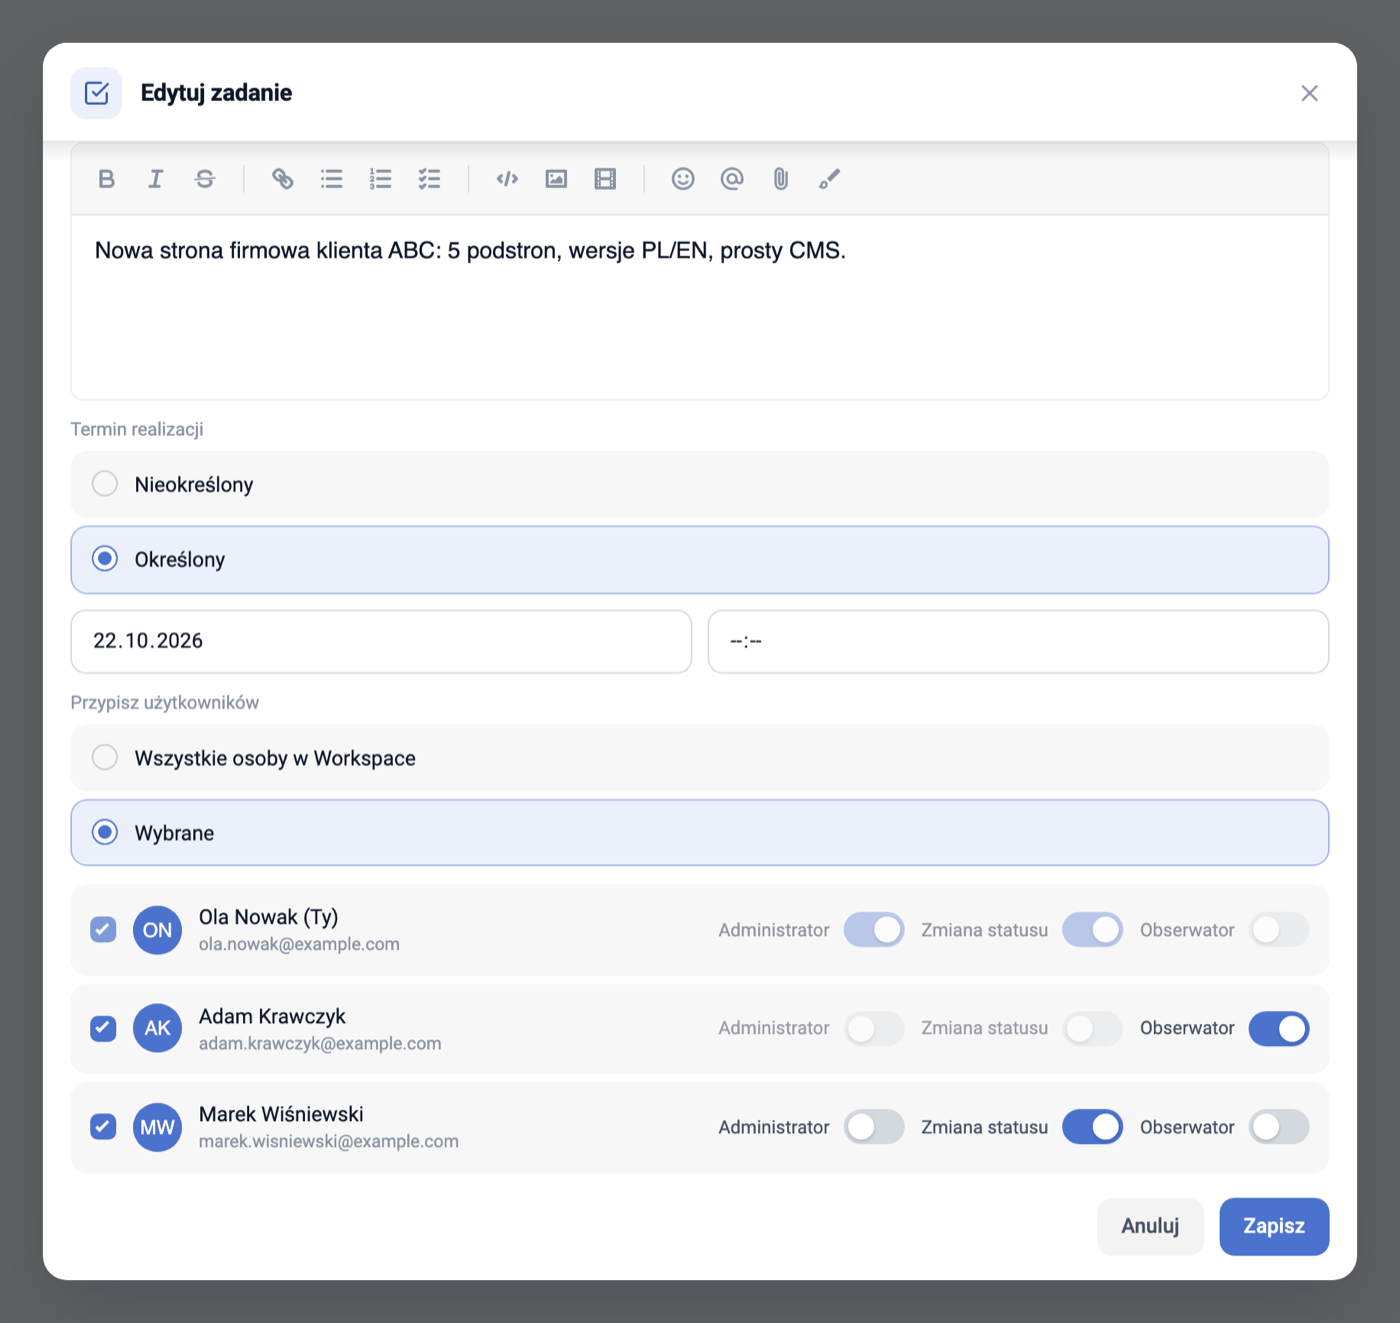Insert an image into description
Viewport: 1400px width, 1323px height.
click(557, 179)
